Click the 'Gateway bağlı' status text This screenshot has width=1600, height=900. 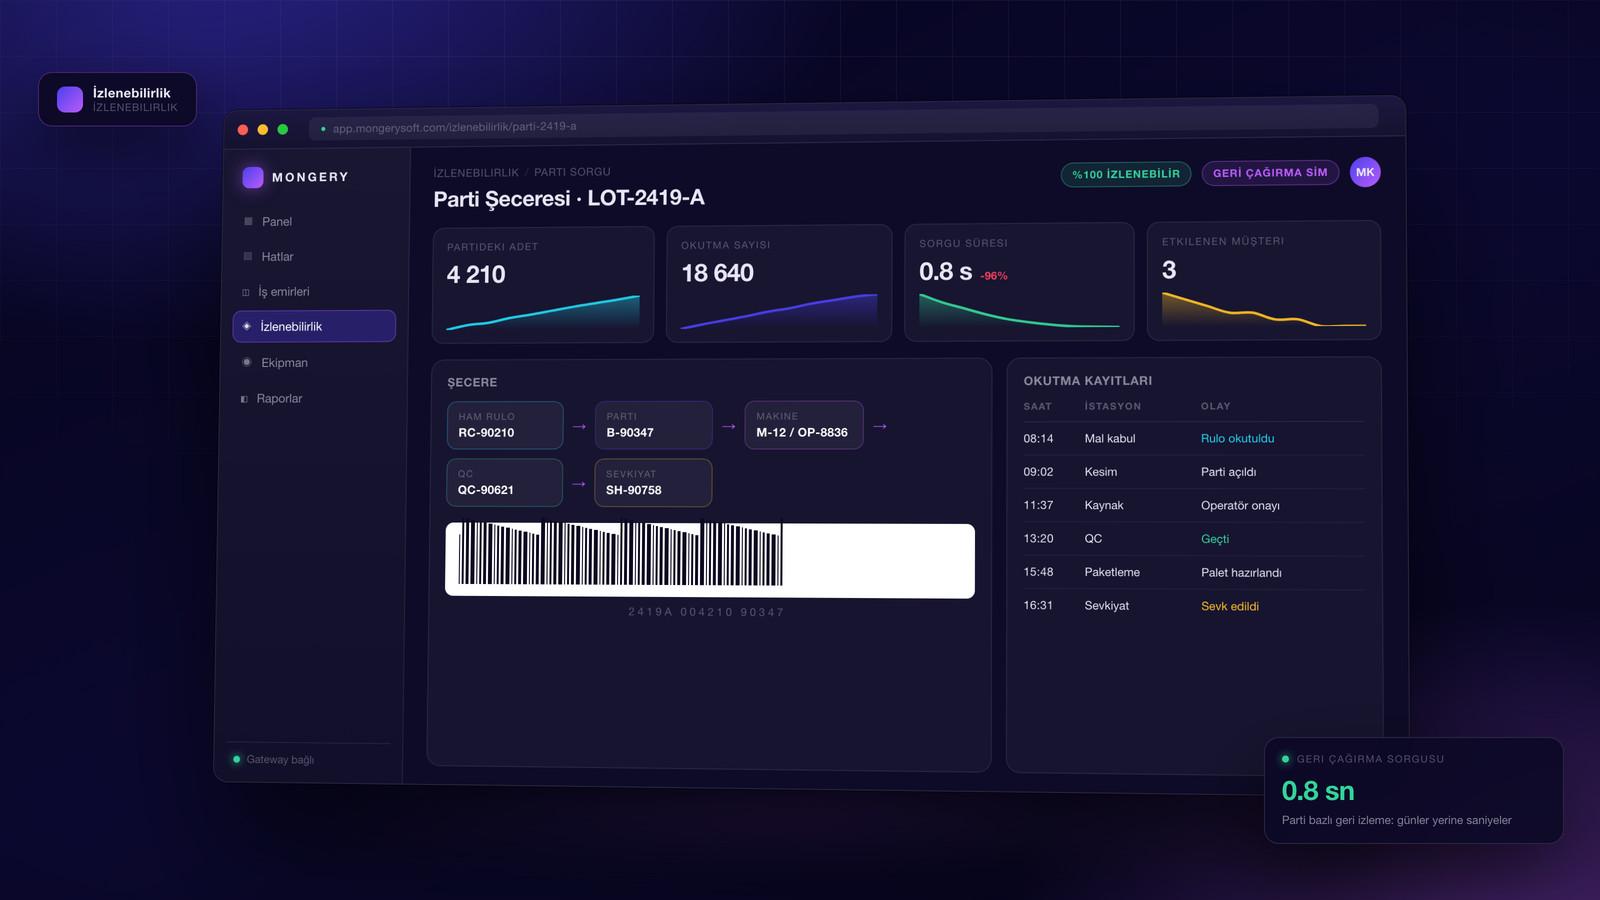click(280, 760)
